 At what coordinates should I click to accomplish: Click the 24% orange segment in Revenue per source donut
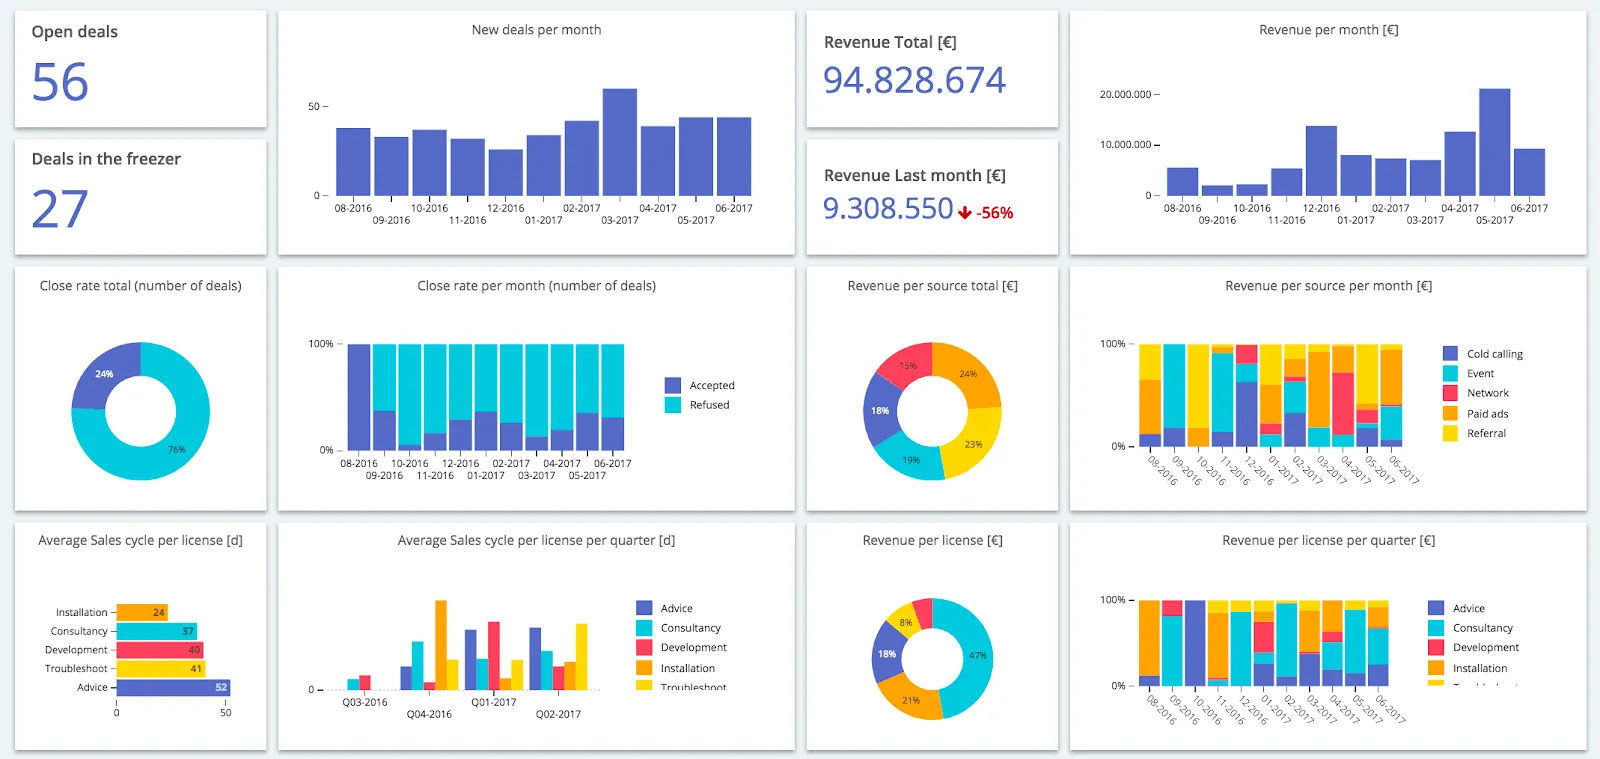click(969, 372)
